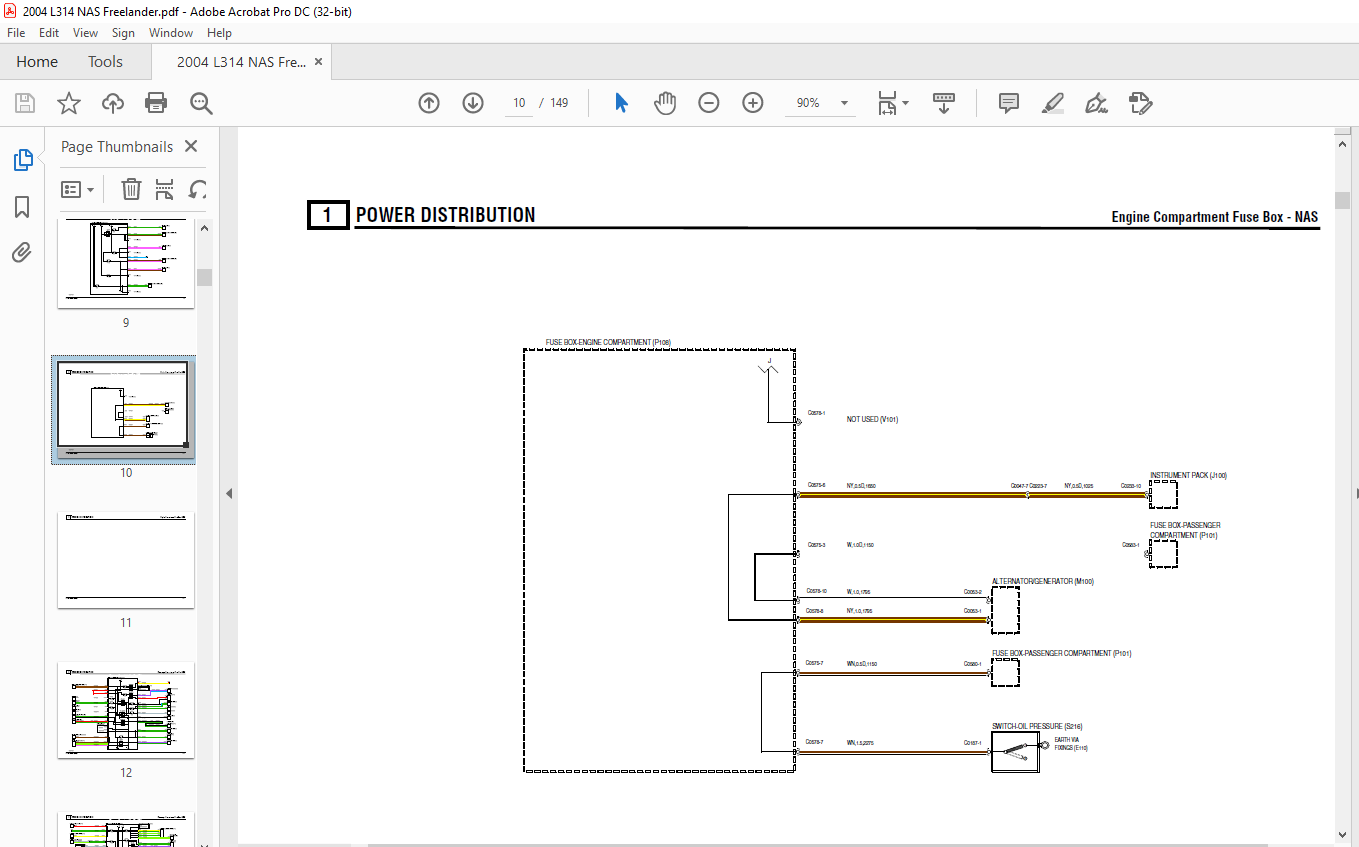The image size is (1359, 847).
Task: Open the Window menu
Action: [171, 33]
